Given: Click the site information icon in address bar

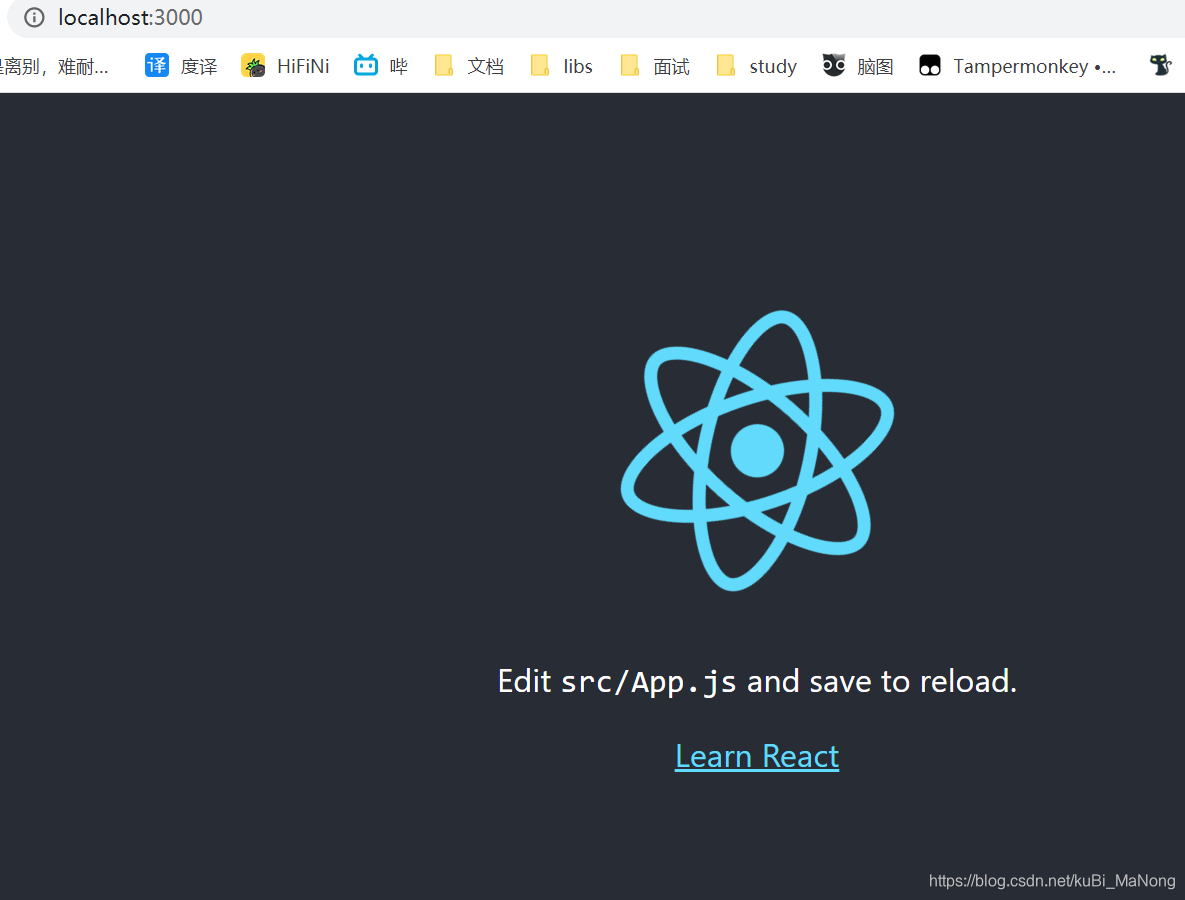Looking at the screenshot, I should (x=34, y=17).
